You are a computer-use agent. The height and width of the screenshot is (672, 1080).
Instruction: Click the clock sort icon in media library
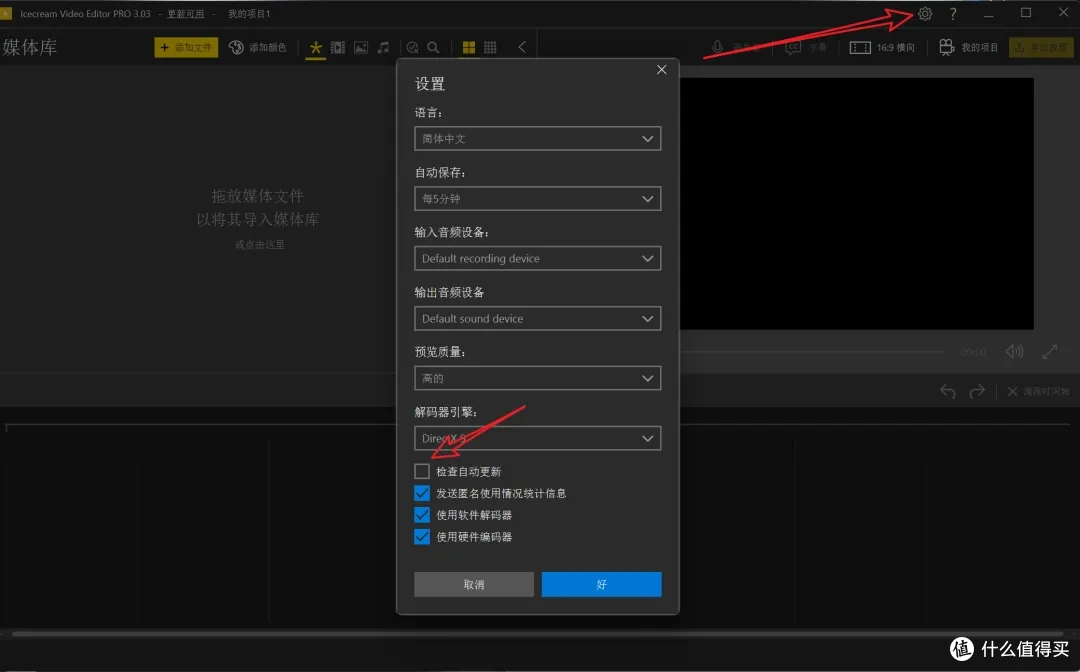412,48
